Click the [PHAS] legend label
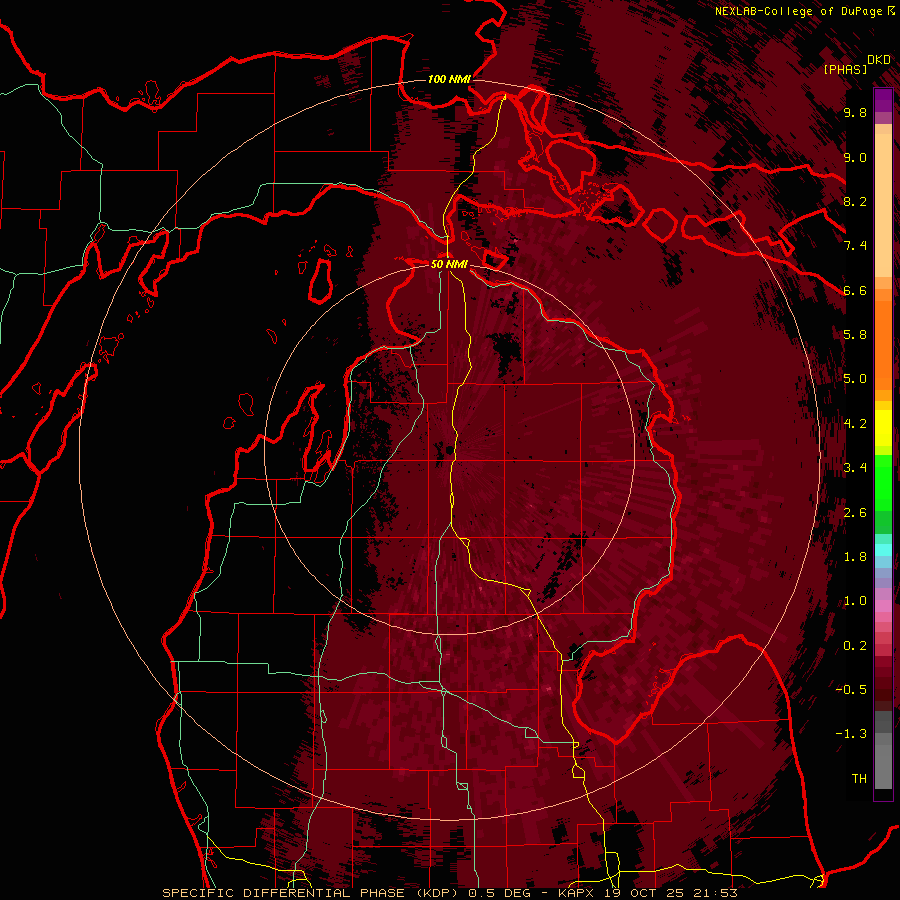This screenshot has height=900, width=900. pos(845,69)
